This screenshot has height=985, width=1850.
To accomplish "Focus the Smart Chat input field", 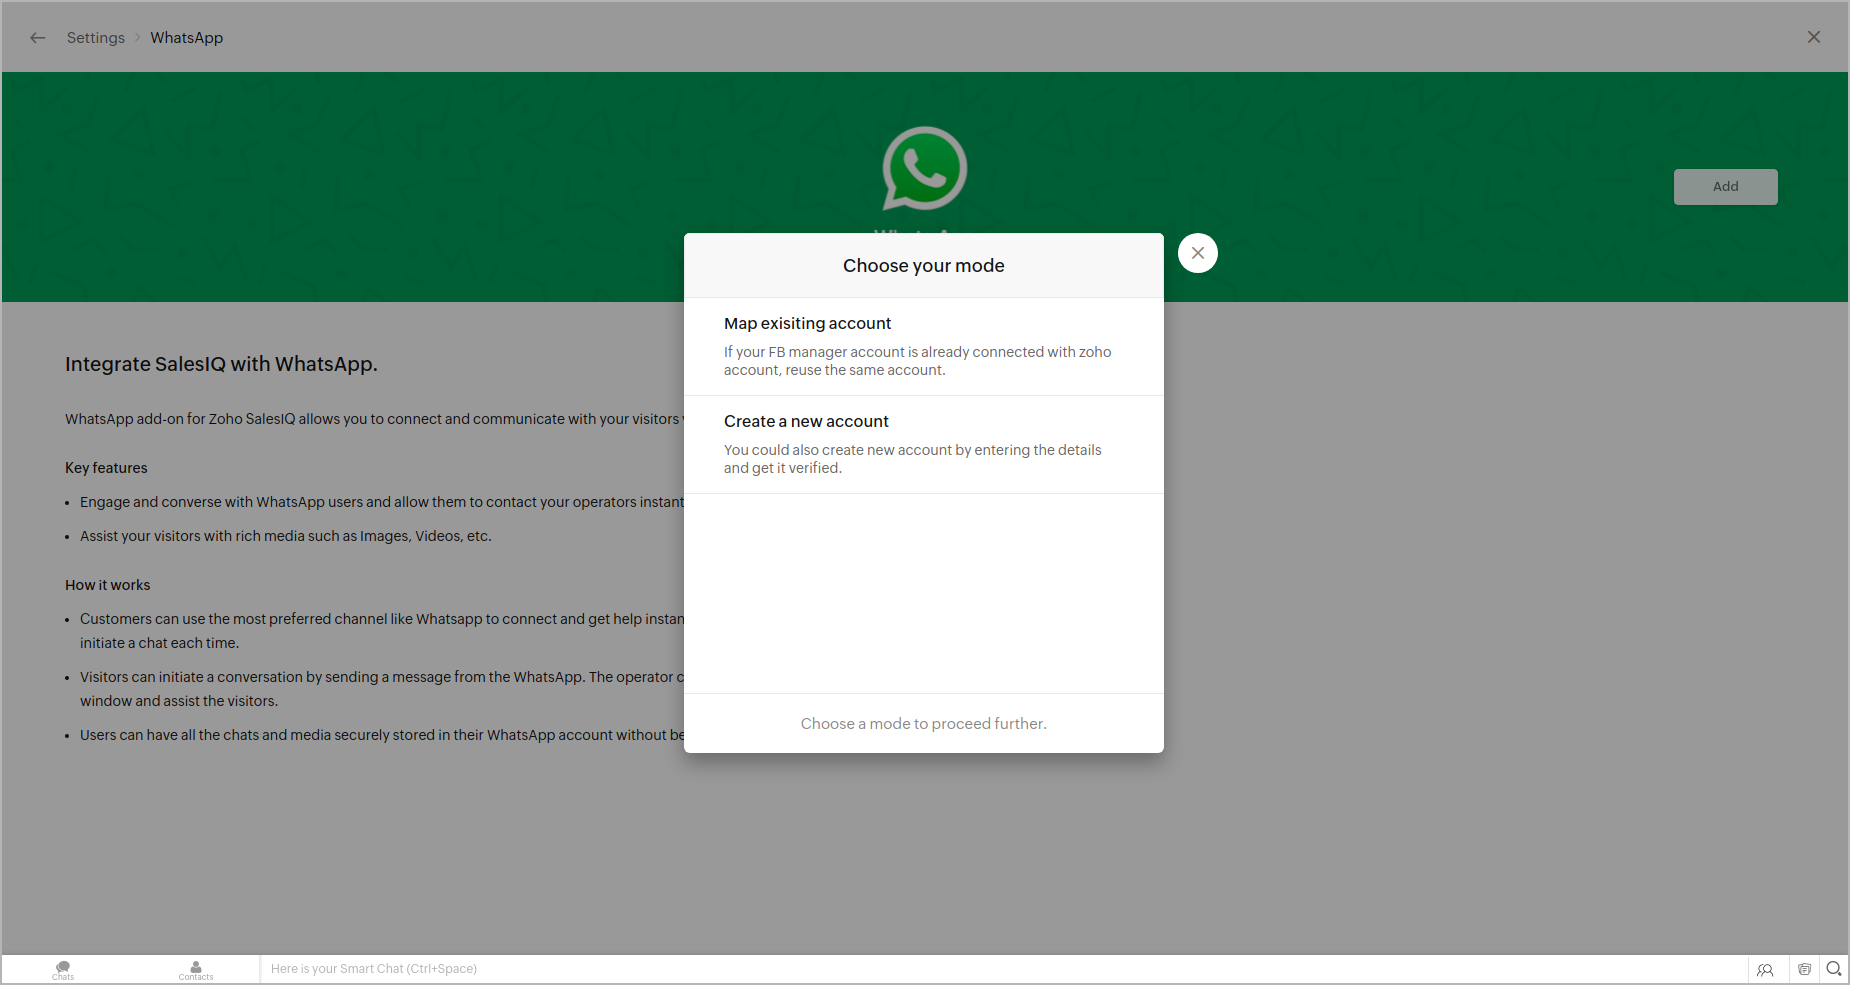I will [x=1003, y=969].
